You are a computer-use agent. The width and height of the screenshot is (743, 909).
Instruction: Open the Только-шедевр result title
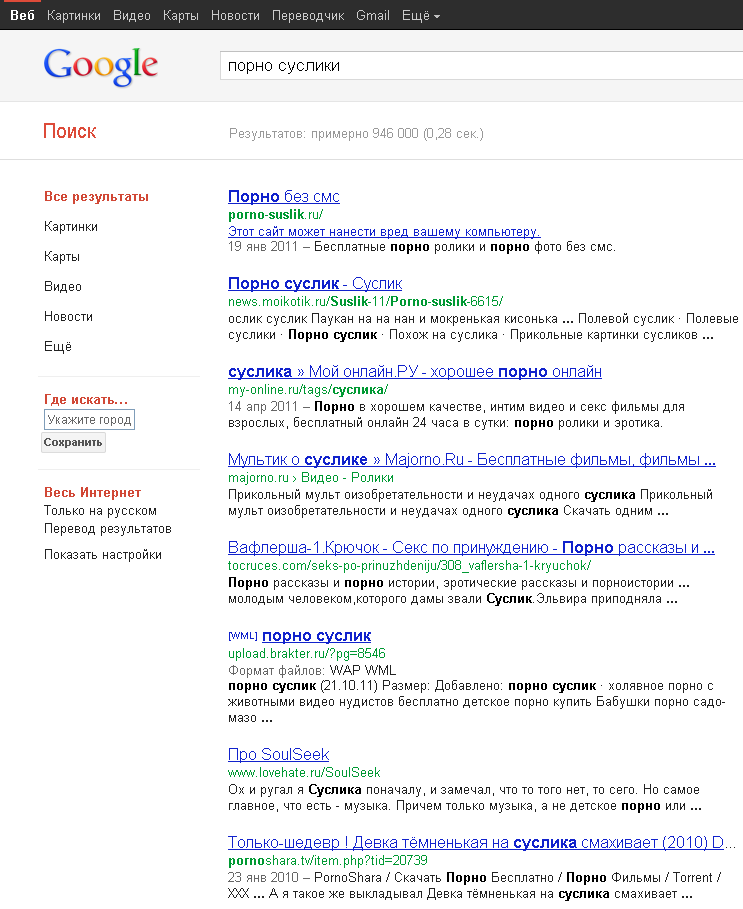pyautogui.click(x=480, y=842)
